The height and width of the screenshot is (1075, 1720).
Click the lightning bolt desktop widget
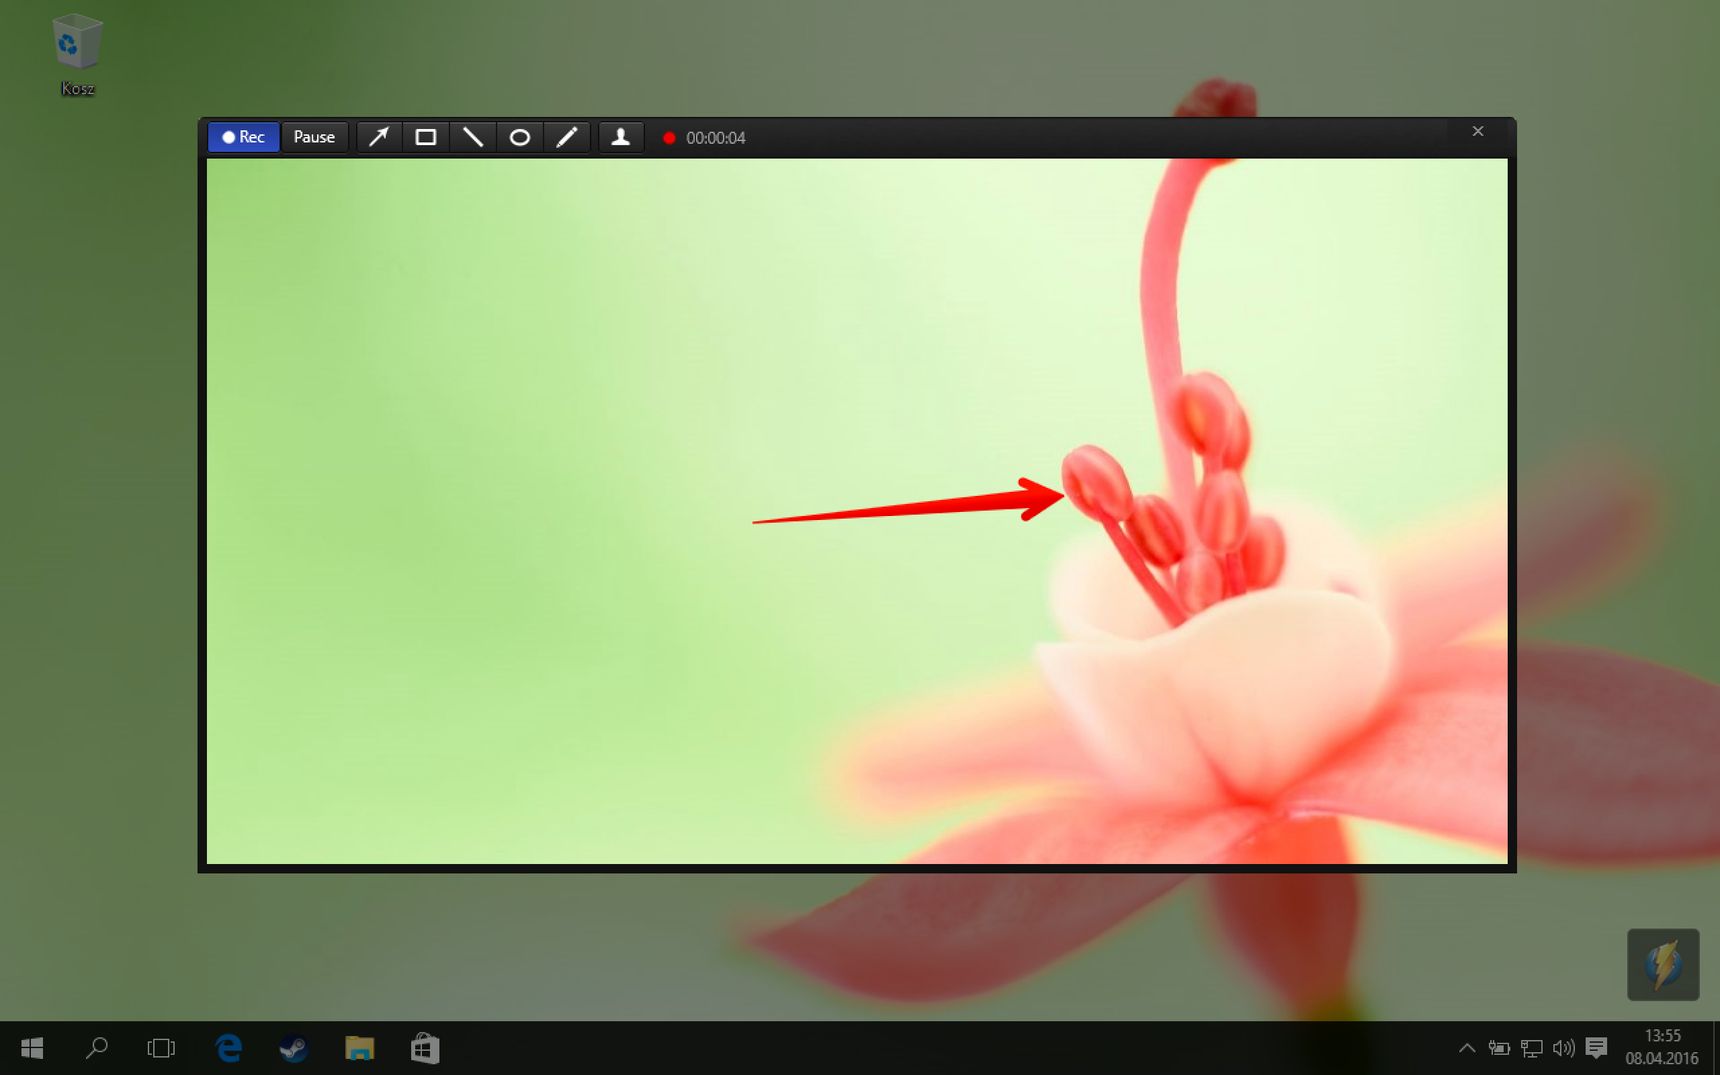tap(1663, 965)
